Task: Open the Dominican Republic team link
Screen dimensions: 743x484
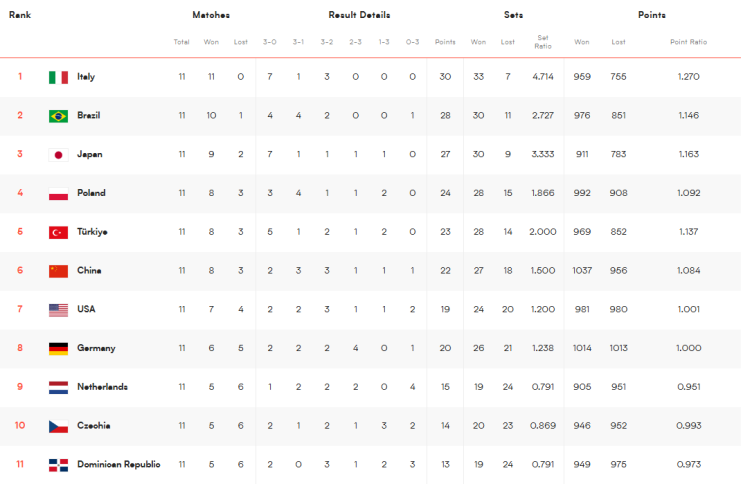Action: 118,464
